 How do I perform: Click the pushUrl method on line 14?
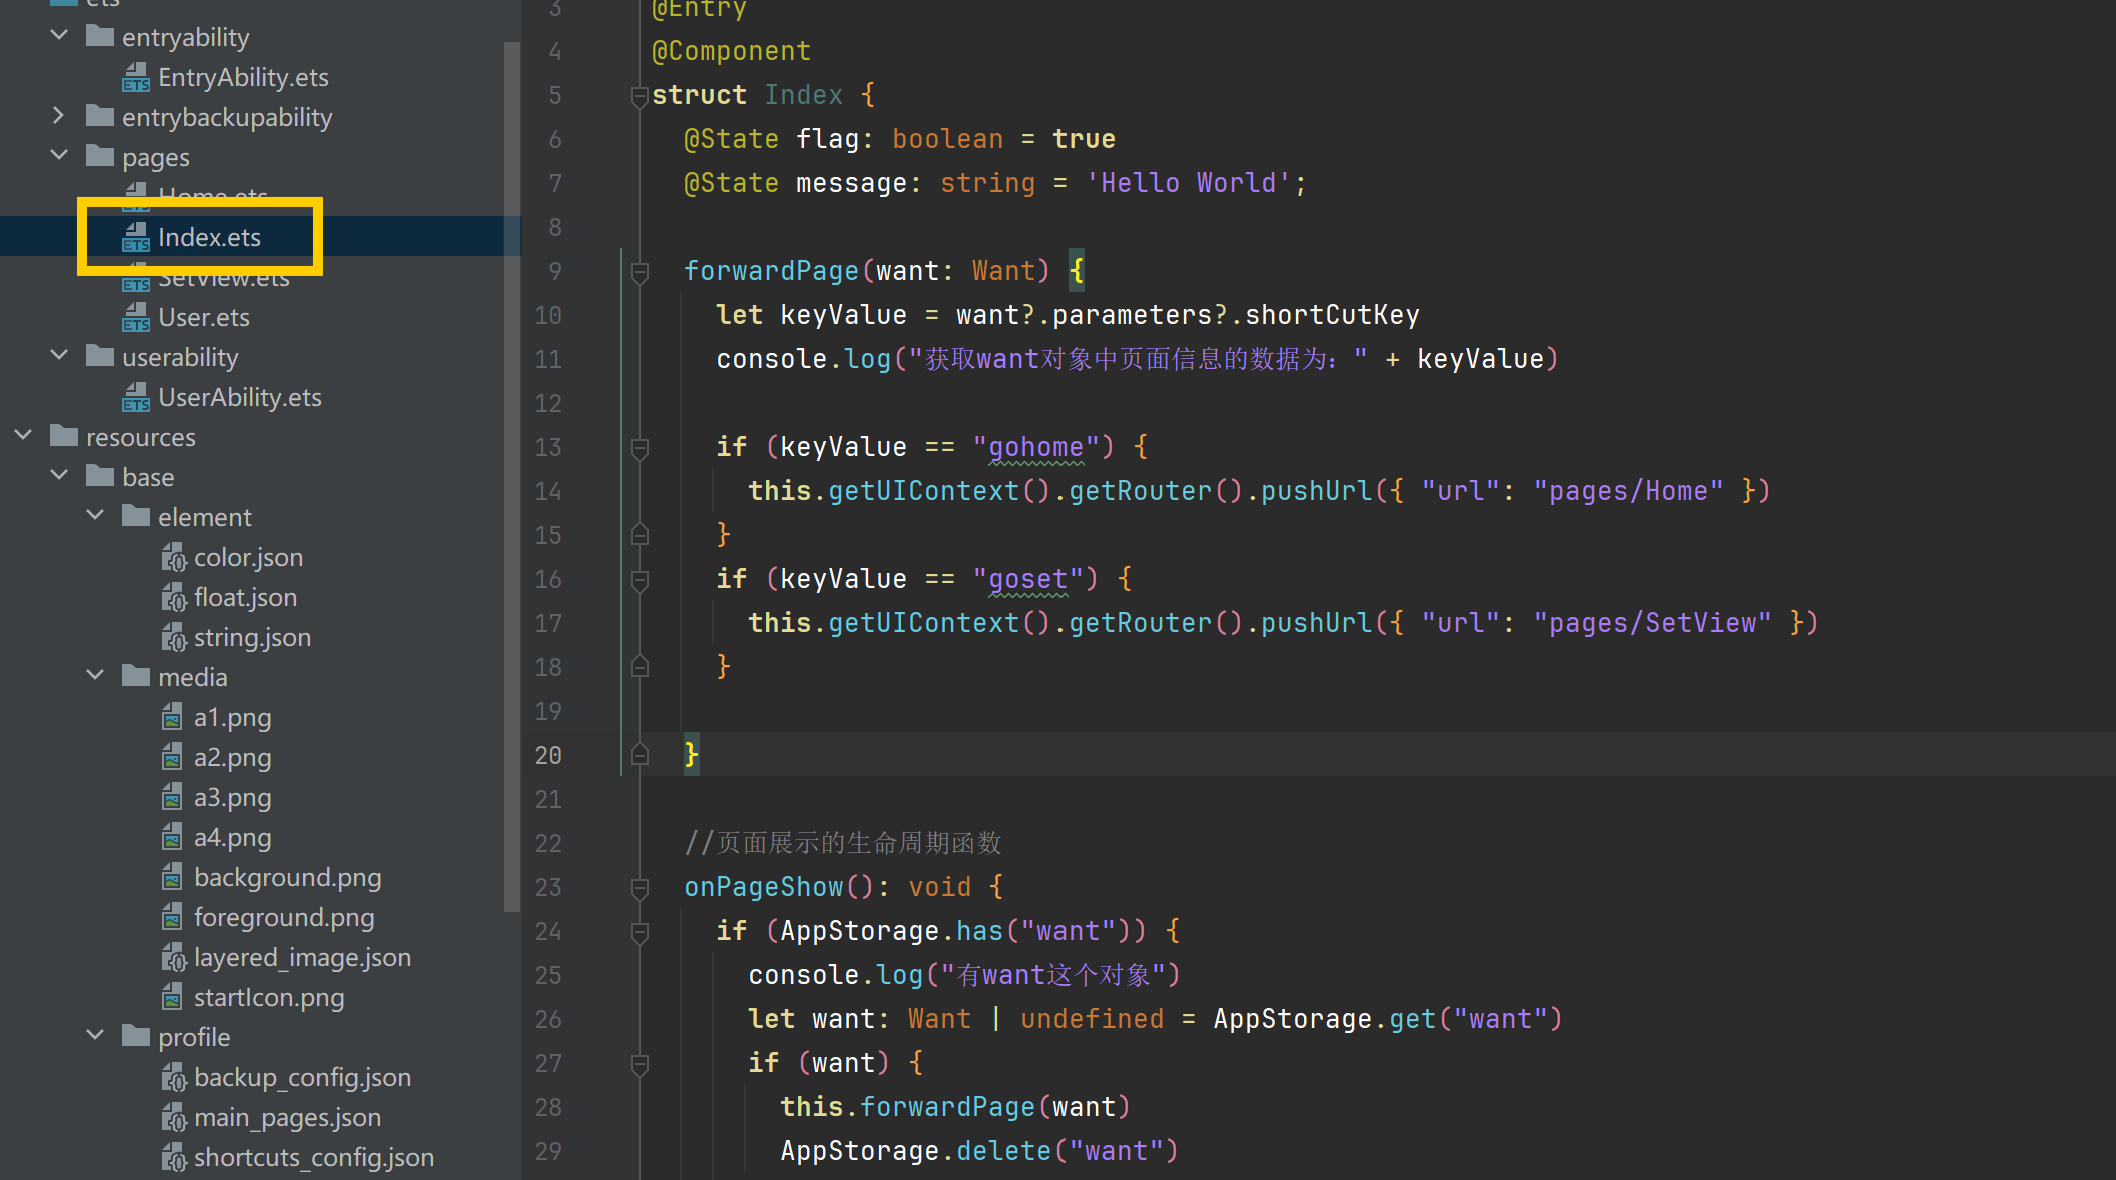point(1316,491)
